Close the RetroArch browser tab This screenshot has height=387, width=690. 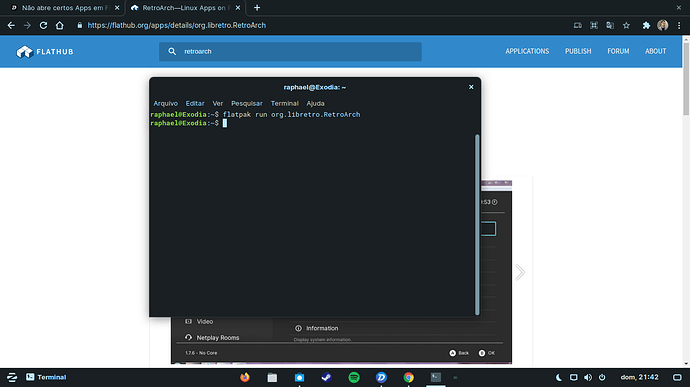(238, 8)
